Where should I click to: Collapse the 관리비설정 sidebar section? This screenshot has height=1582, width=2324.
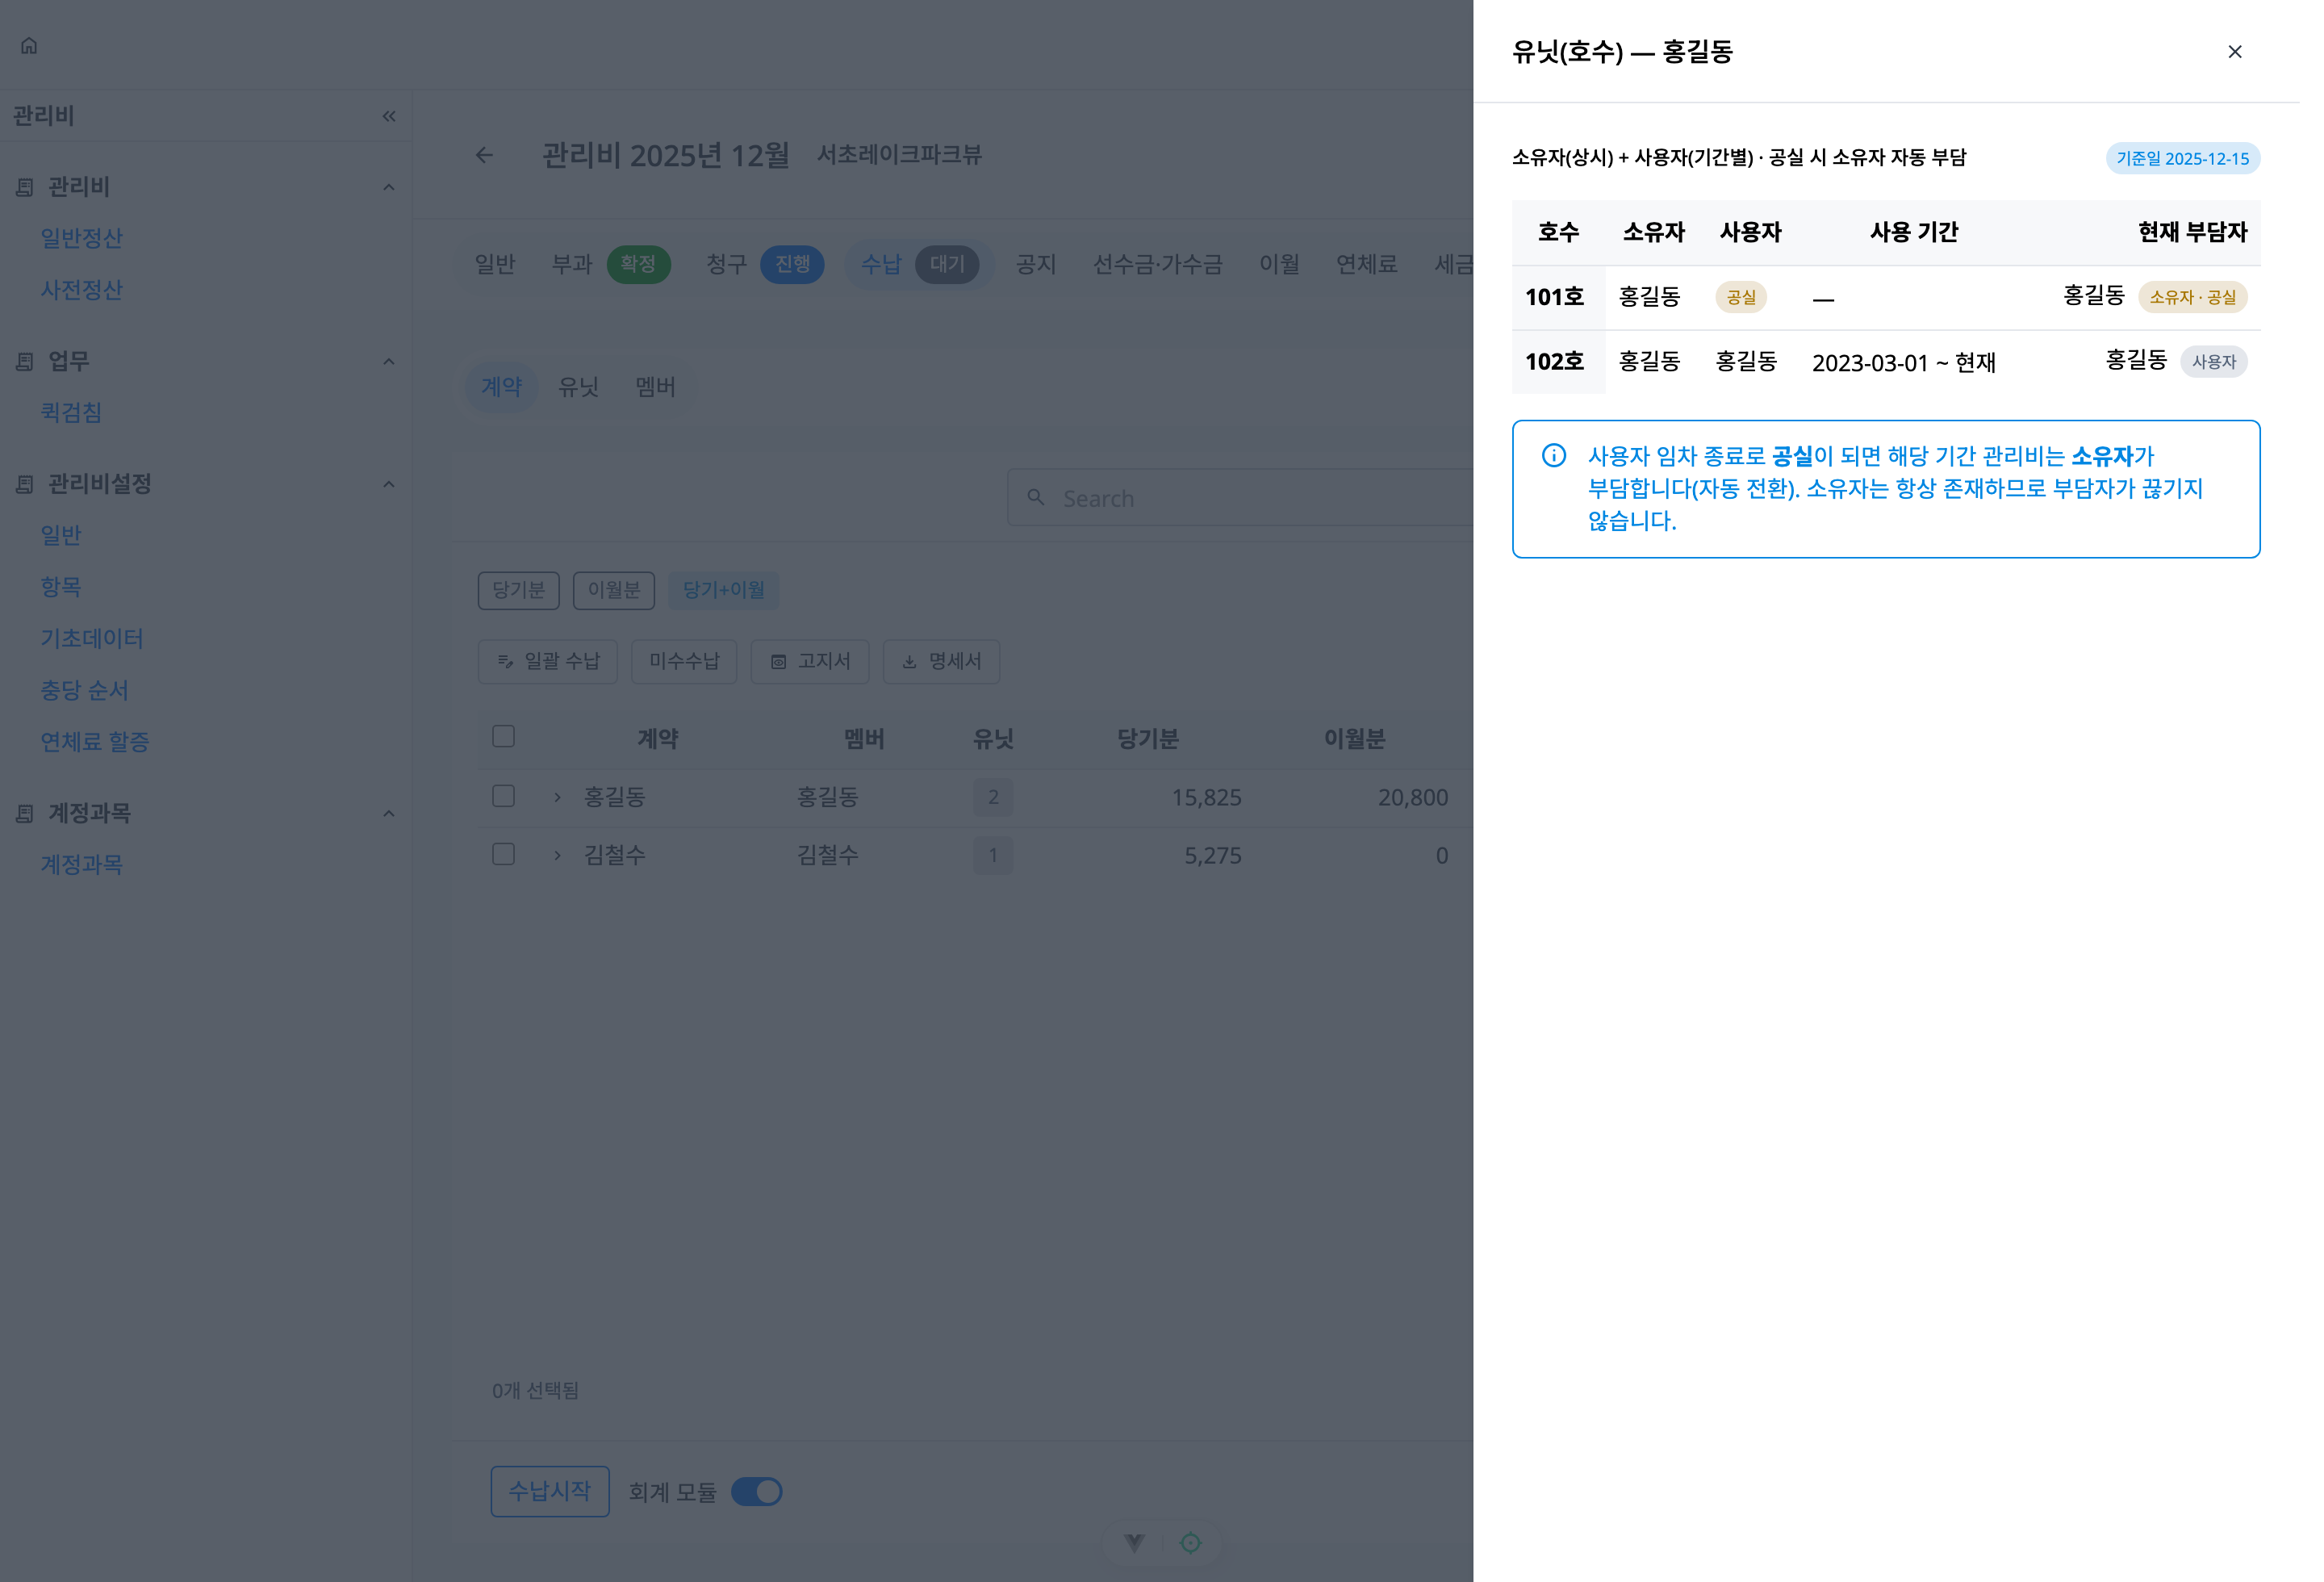(x=389, y=484)
